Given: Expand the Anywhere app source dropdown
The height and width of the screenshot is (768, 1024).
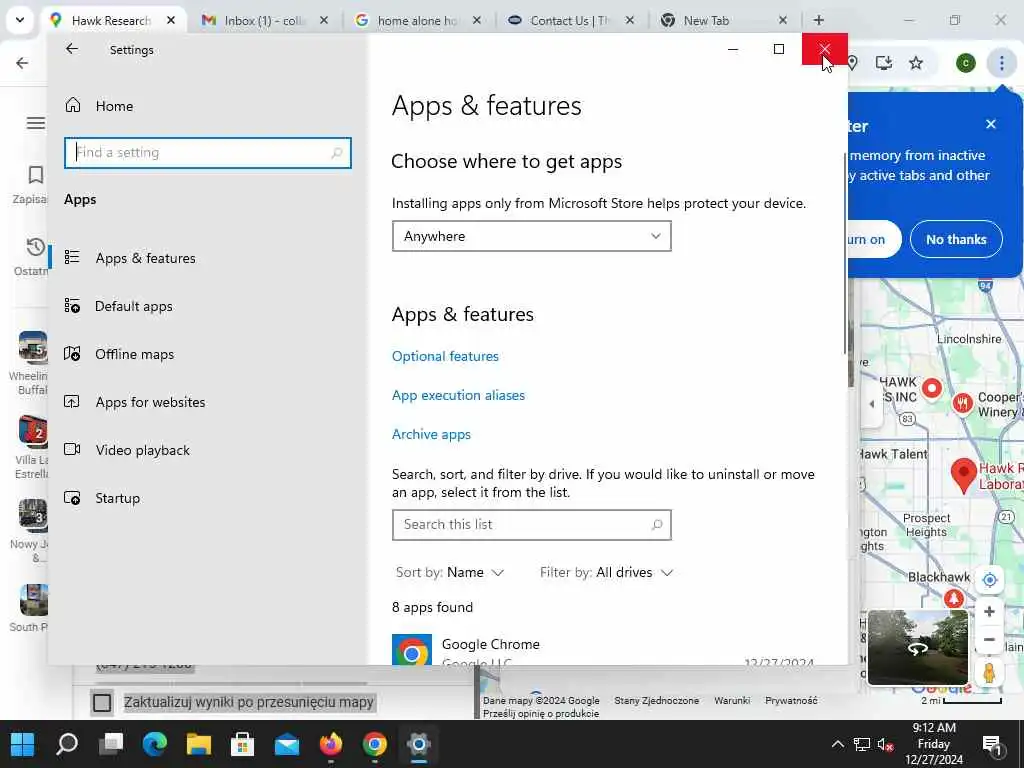Looking at the screenshot, I should (531, 236).
